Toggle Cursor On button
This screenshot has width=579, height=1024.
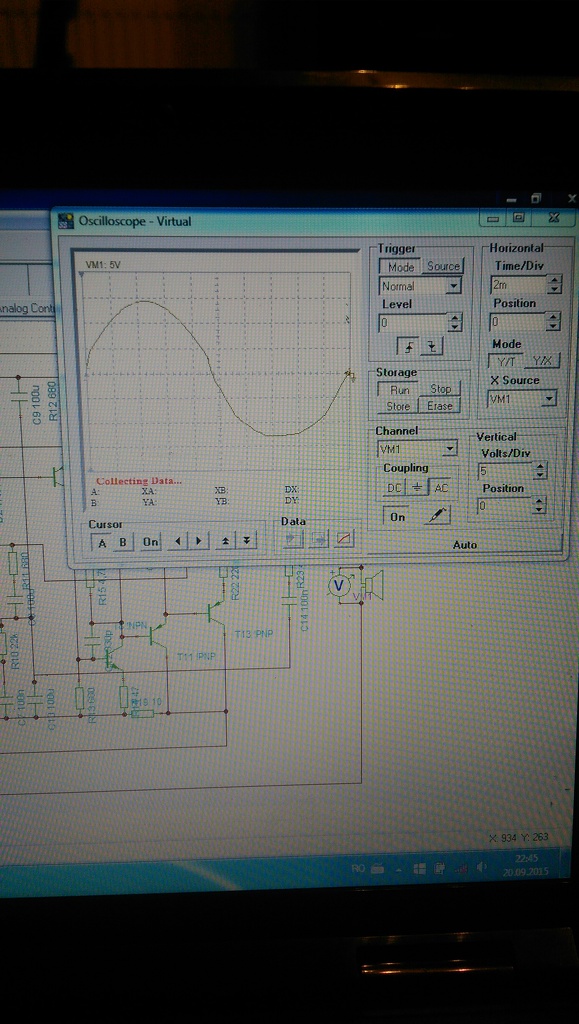pos(151,542)
